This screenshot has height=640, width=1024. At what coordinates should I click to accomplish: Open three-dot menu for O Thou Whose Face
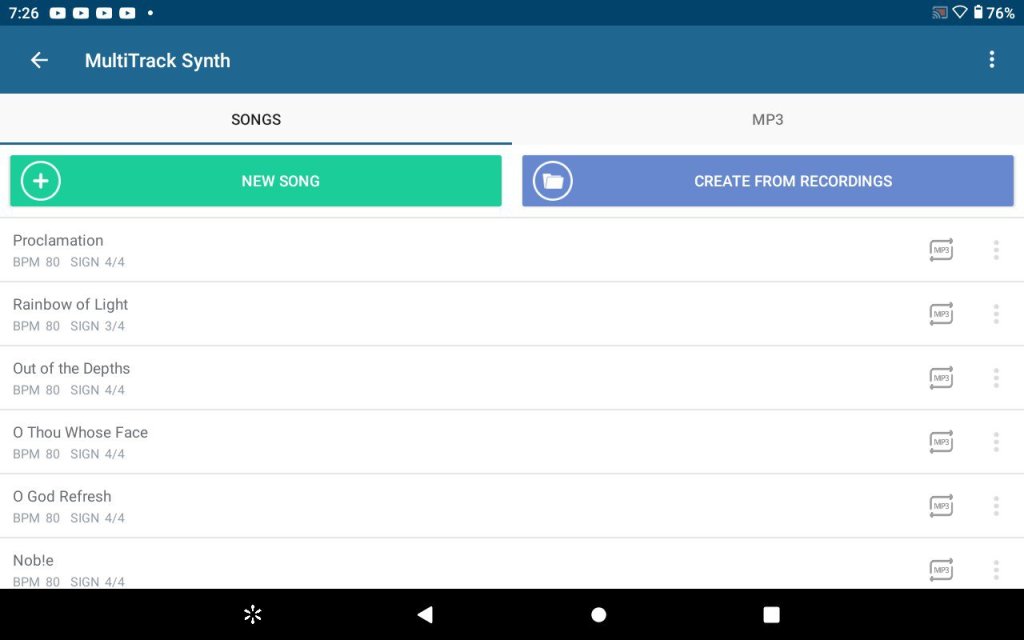(996, 442)
